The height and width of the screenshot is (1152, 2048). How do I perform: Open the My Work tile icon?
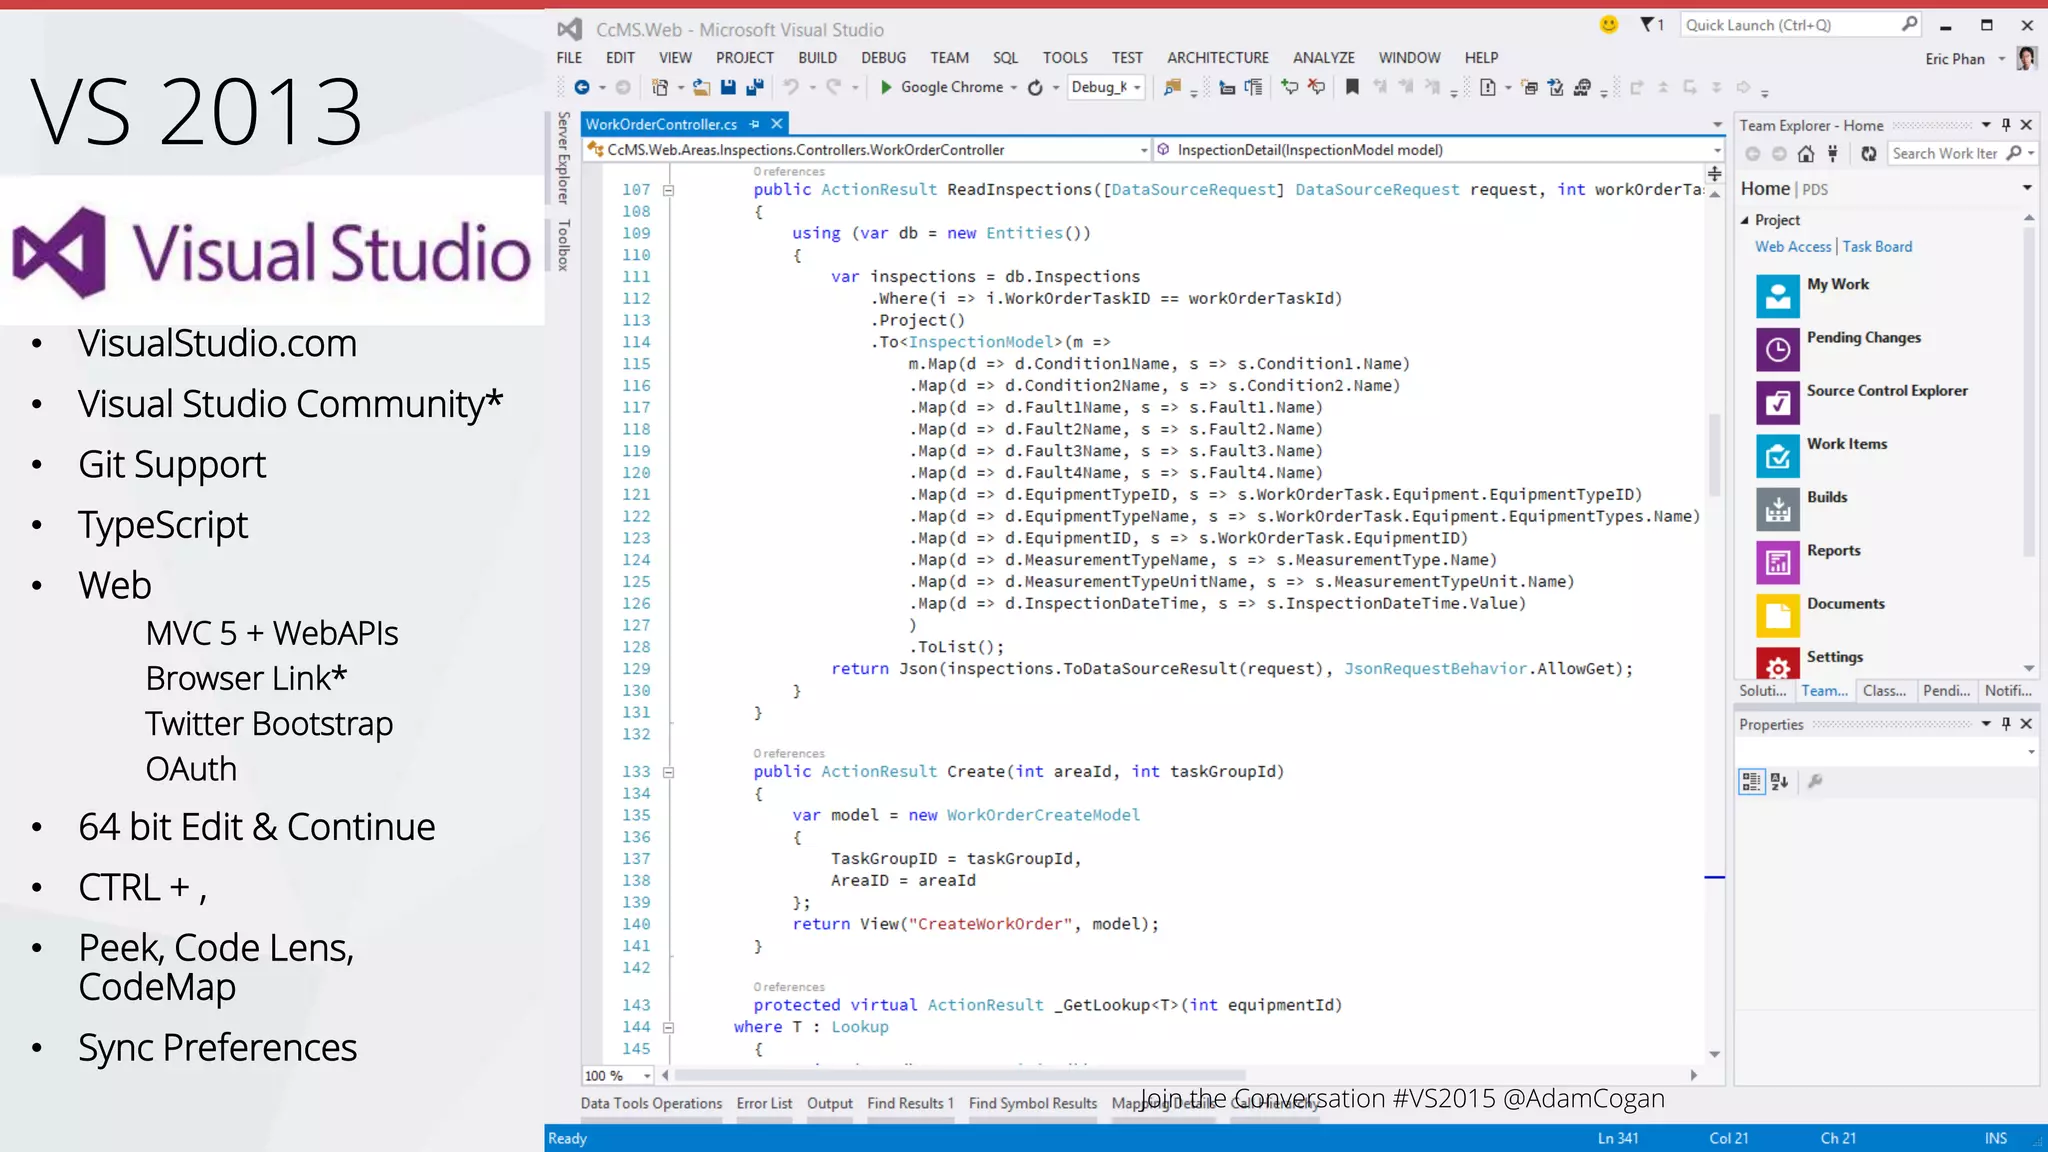[1778, 296]
